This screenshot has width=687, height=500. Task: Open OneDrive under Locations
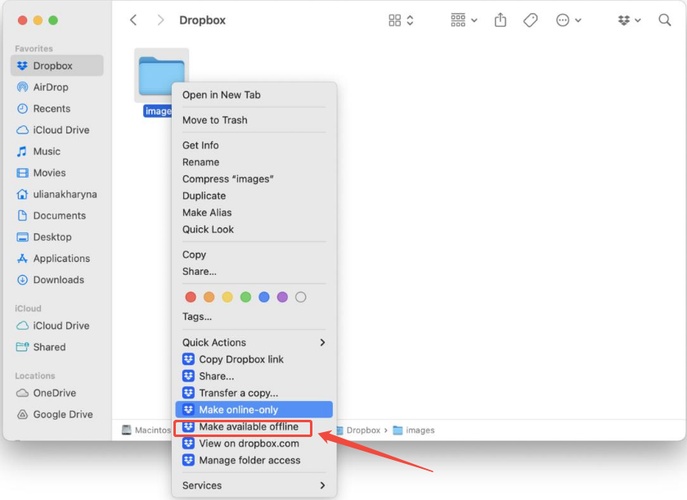point(57,393)
